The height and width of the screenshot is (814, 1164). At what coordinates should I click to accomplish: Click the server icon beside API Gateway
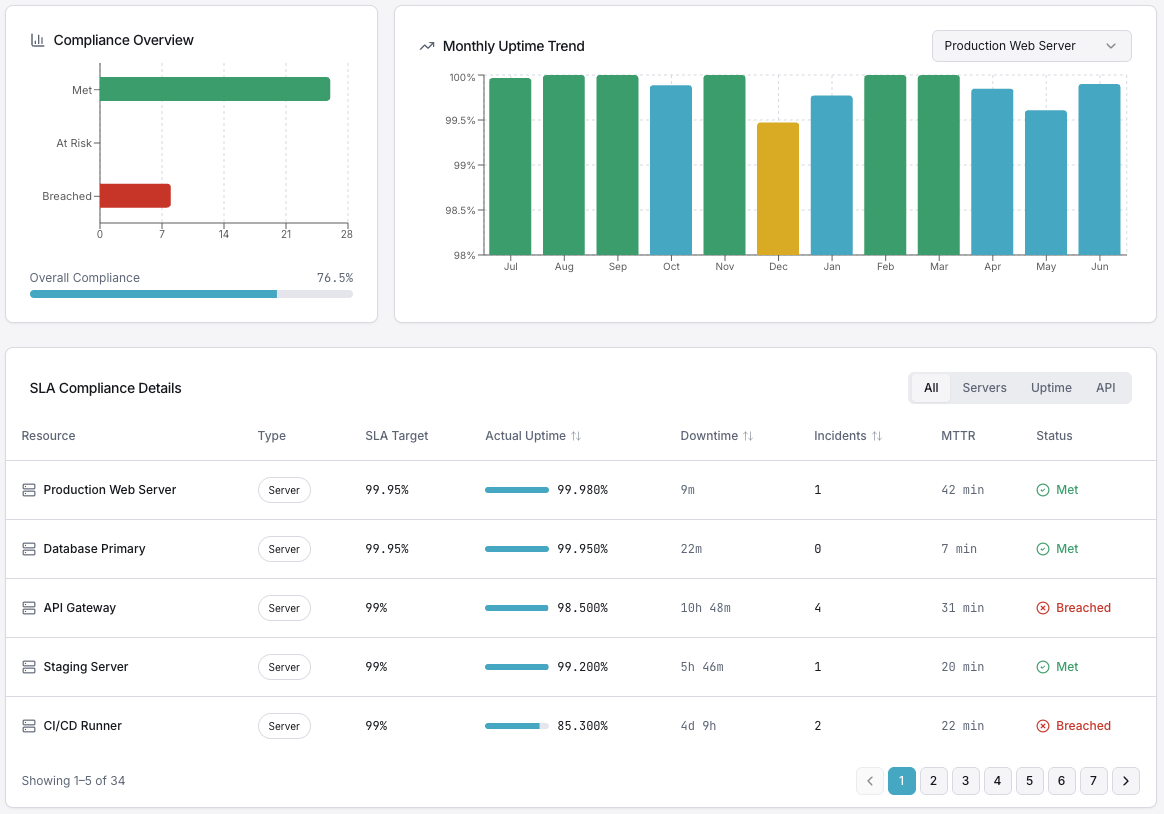pos(29,608)
